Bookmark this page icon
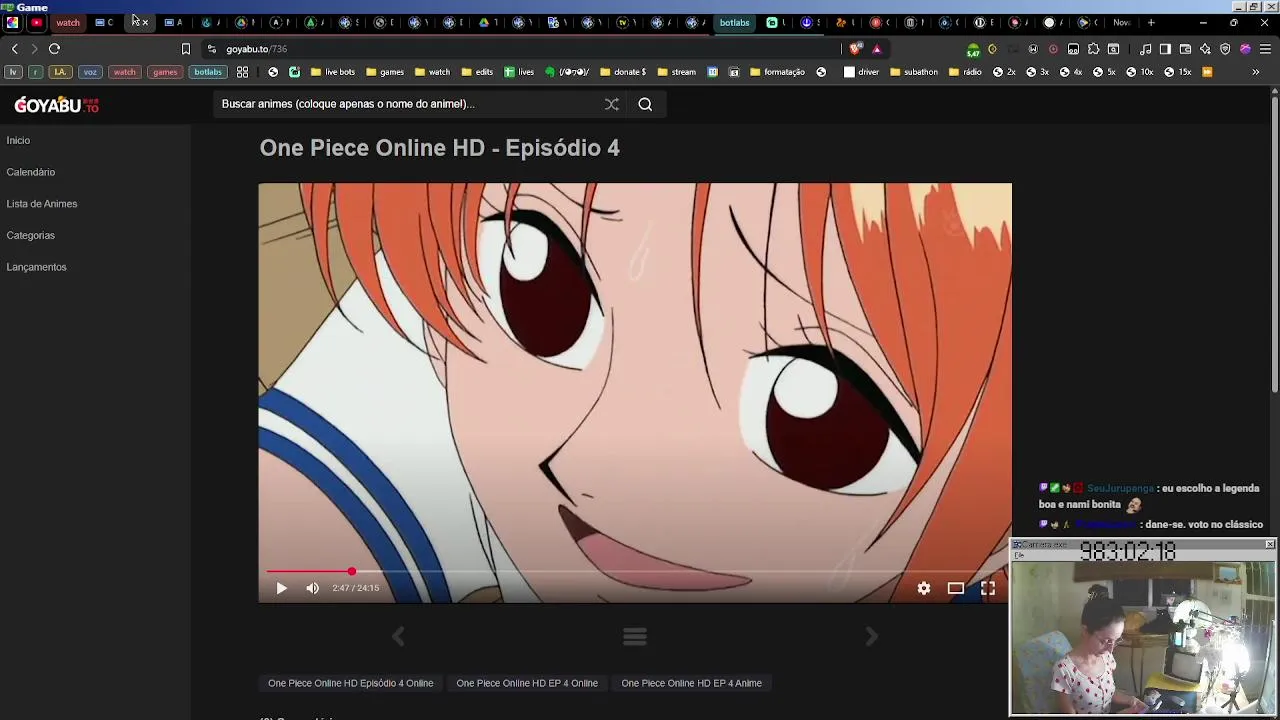1280x720 pixels. tap(185, 49)
